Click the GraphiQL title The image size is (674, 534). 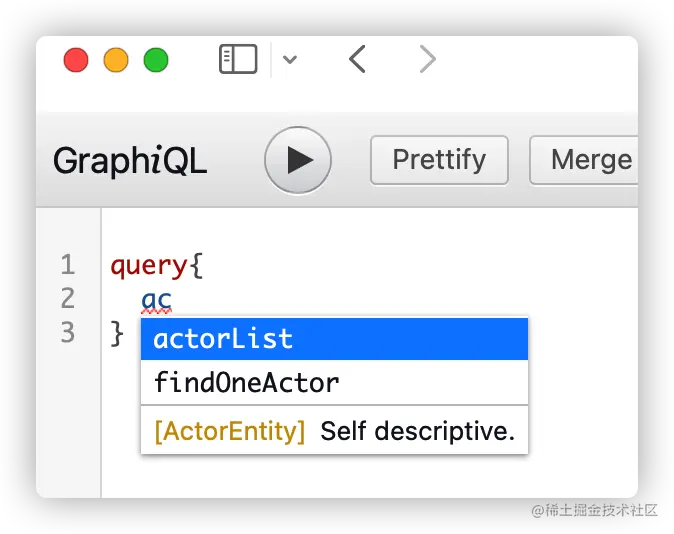[x=130, y=160]
